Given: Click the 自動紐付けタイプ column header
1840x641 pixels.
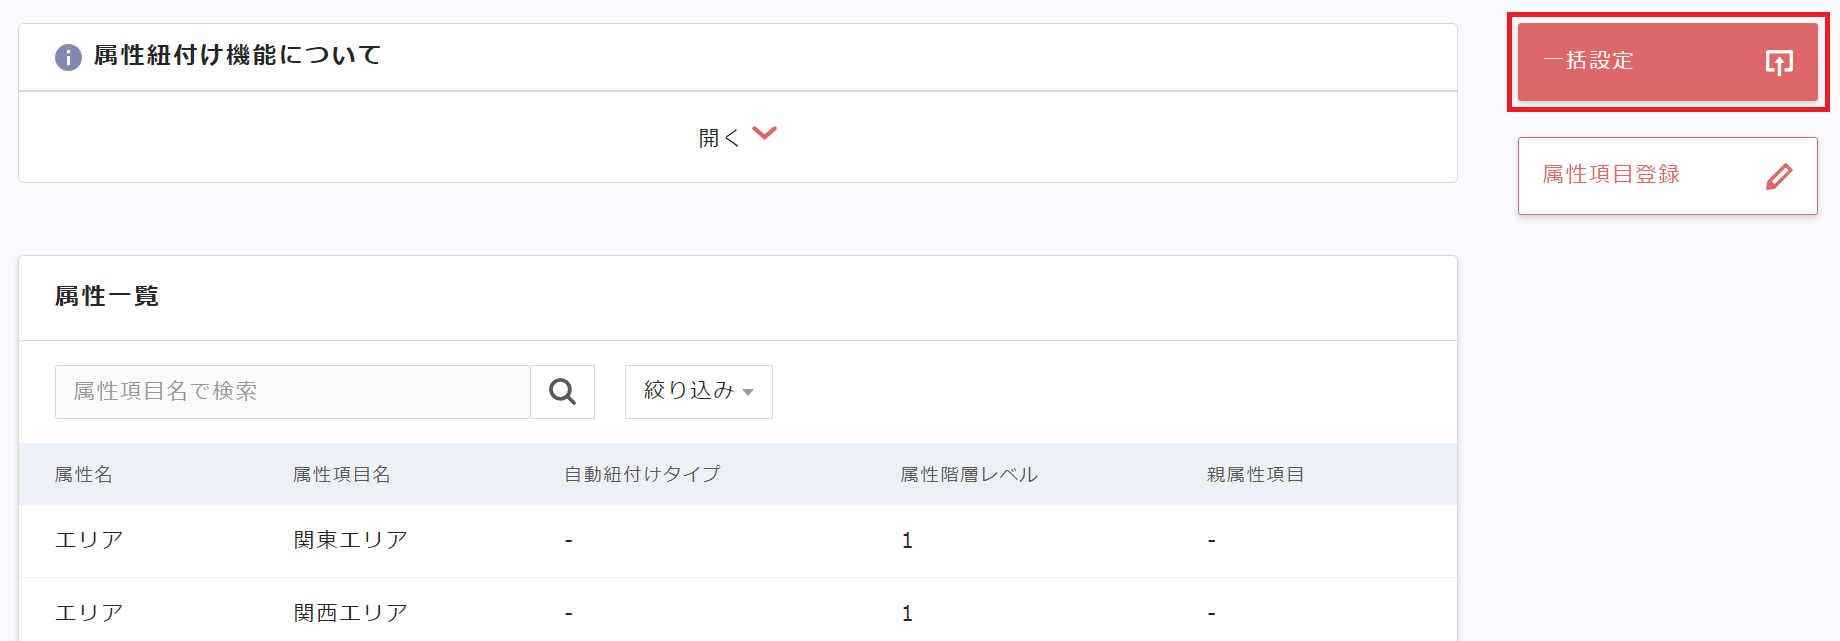Looking at the screenshot, I should [x=642, y=475].
